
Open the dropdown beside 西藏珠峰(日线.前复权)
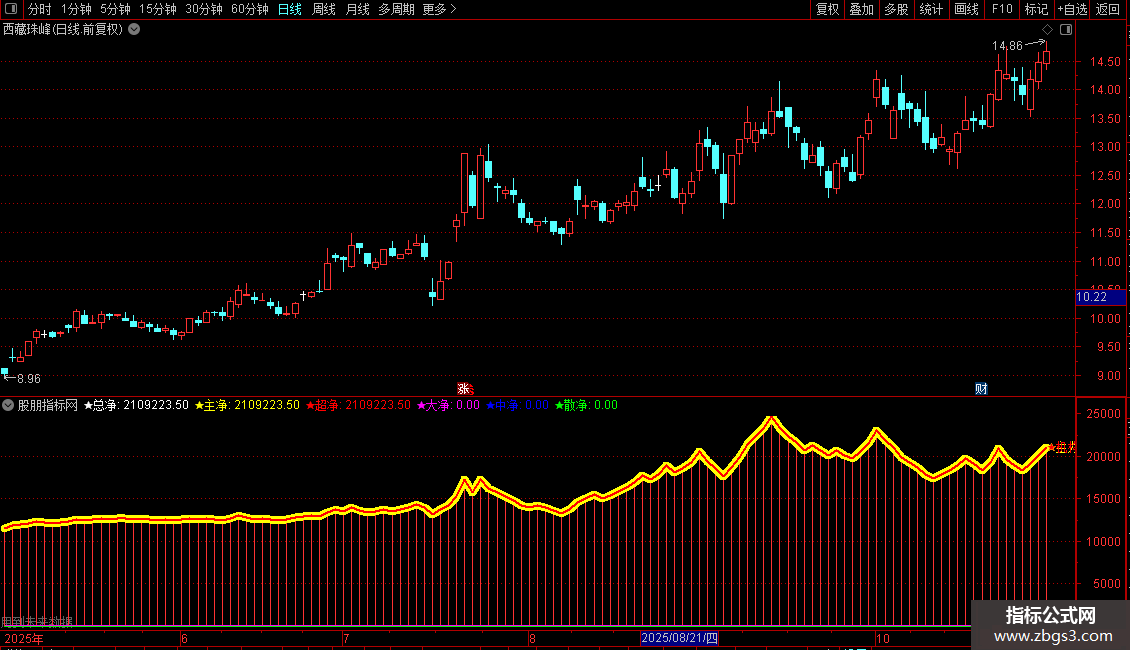click(x=134, y=30)
